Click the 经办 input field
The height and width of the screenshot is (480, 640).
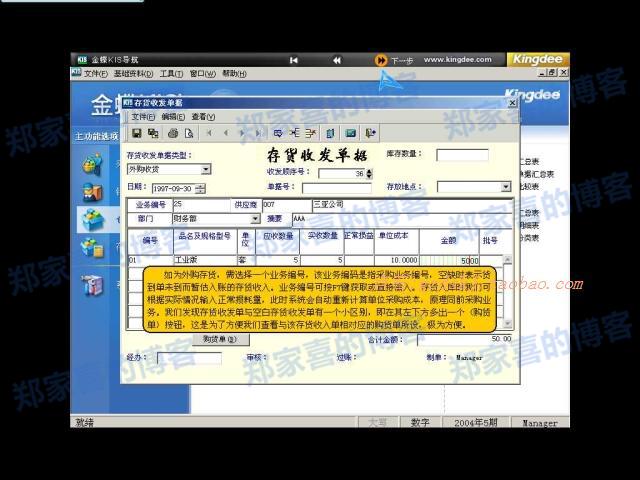(x=189, y=359)
